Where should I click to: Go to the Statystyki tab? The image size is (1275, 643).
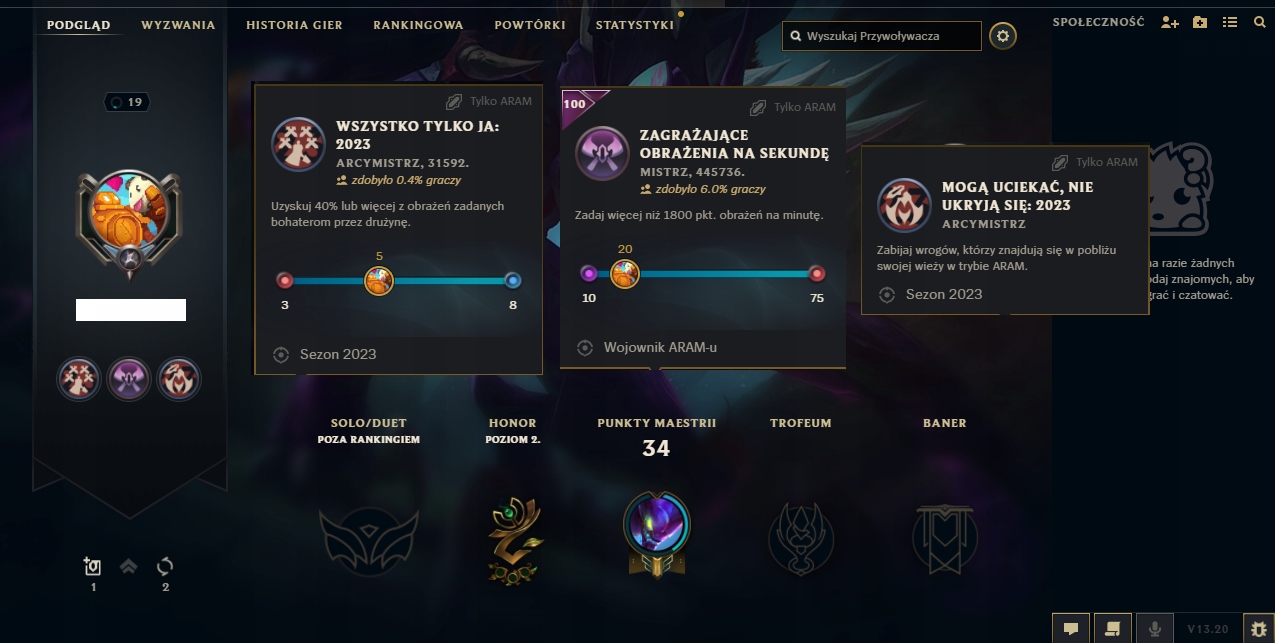[635, 25]
